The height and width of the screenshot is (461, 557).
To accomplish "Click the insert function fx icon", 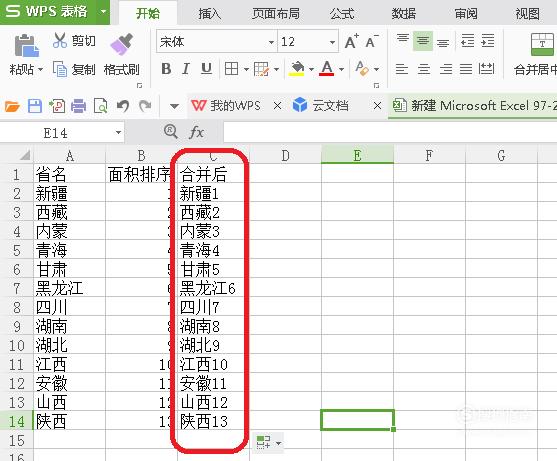I will 196,132.
